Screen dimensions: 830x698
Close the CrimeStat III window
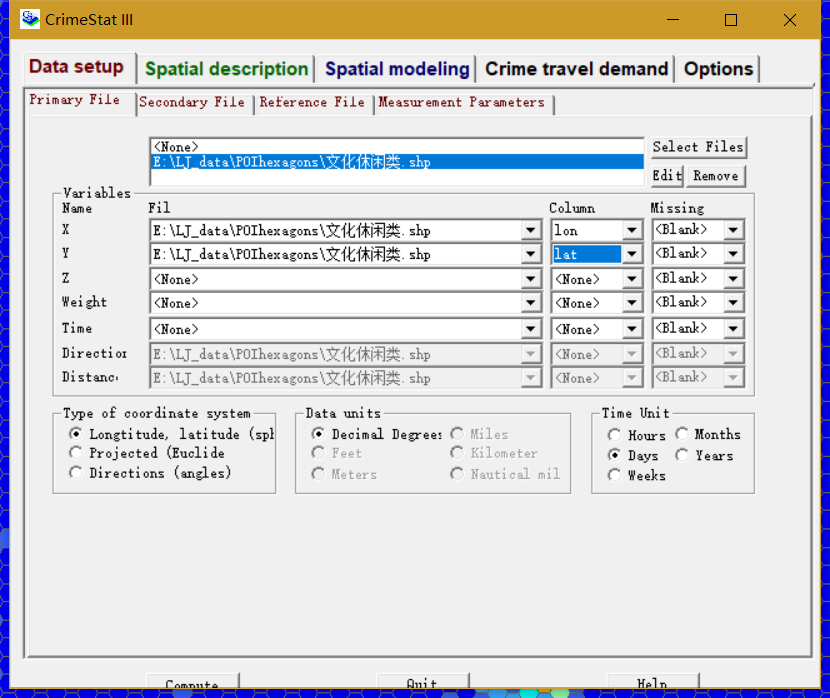click(790, 20)
